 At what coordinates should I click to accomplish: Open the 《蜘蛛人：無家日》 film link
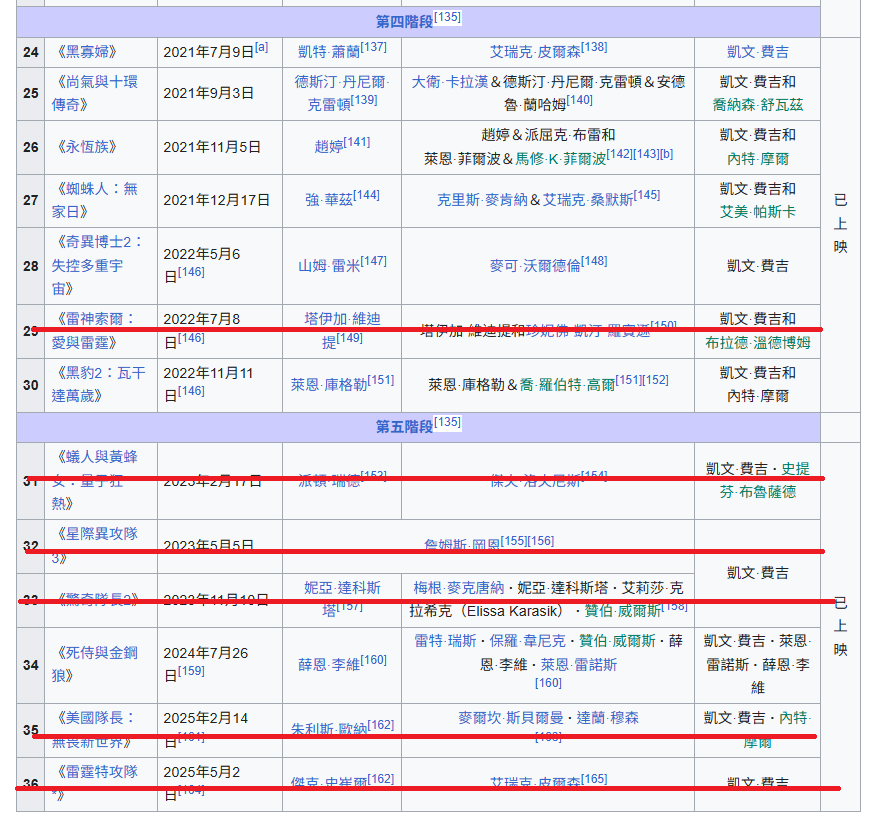click(95, 200)
